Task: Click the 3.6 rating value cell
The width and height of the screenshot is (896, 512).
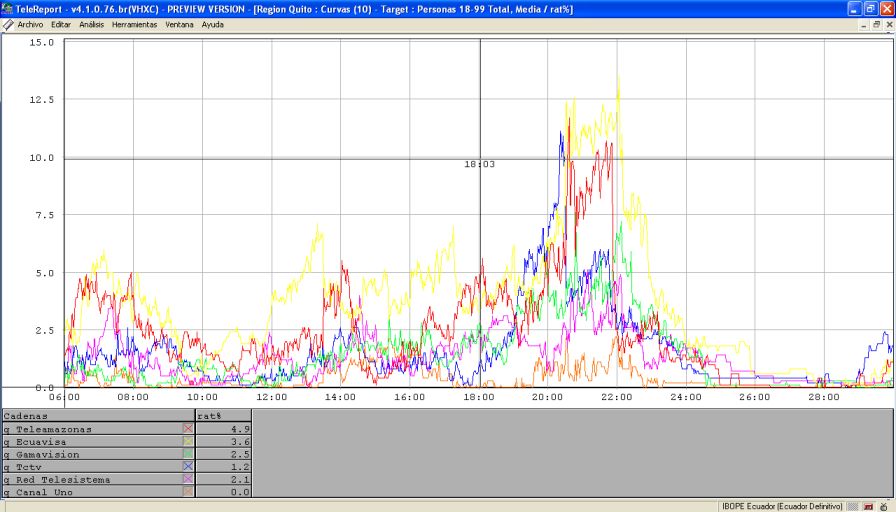Action: [x=223, y=442]
